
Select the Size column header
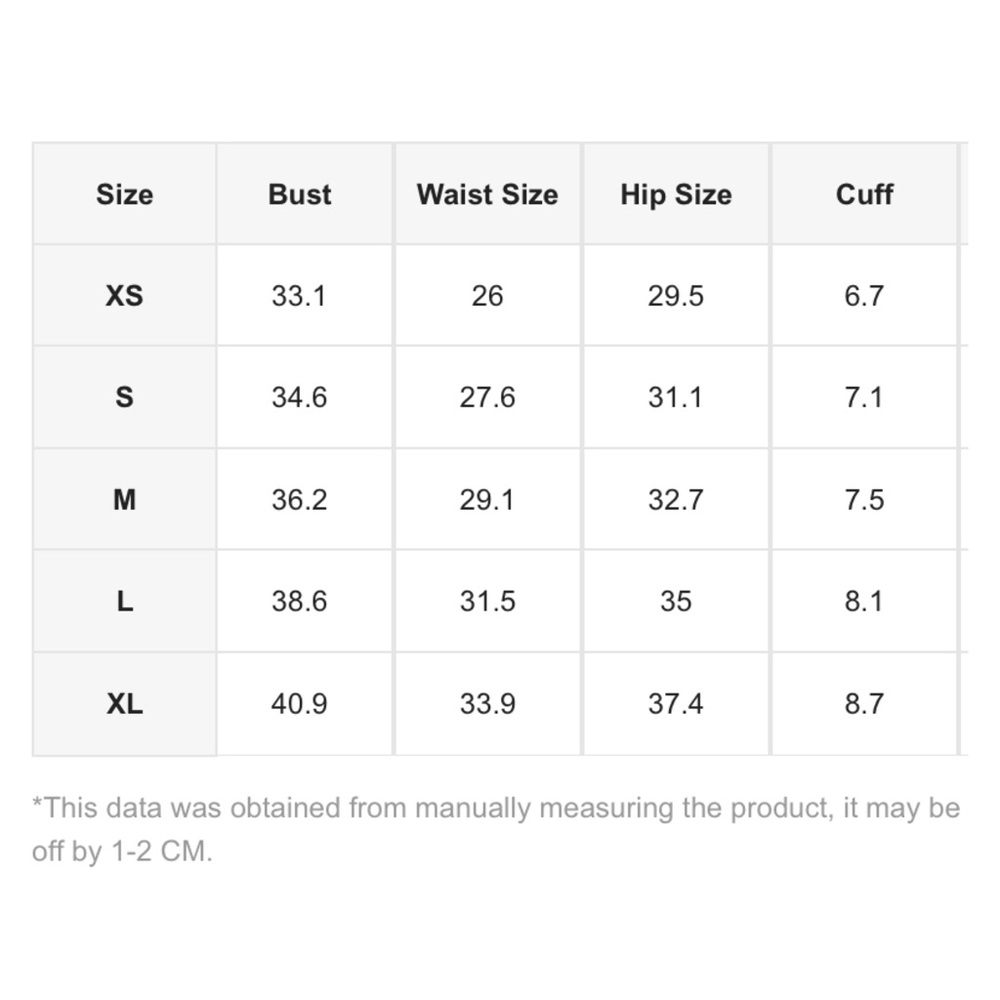coord(124,194)
